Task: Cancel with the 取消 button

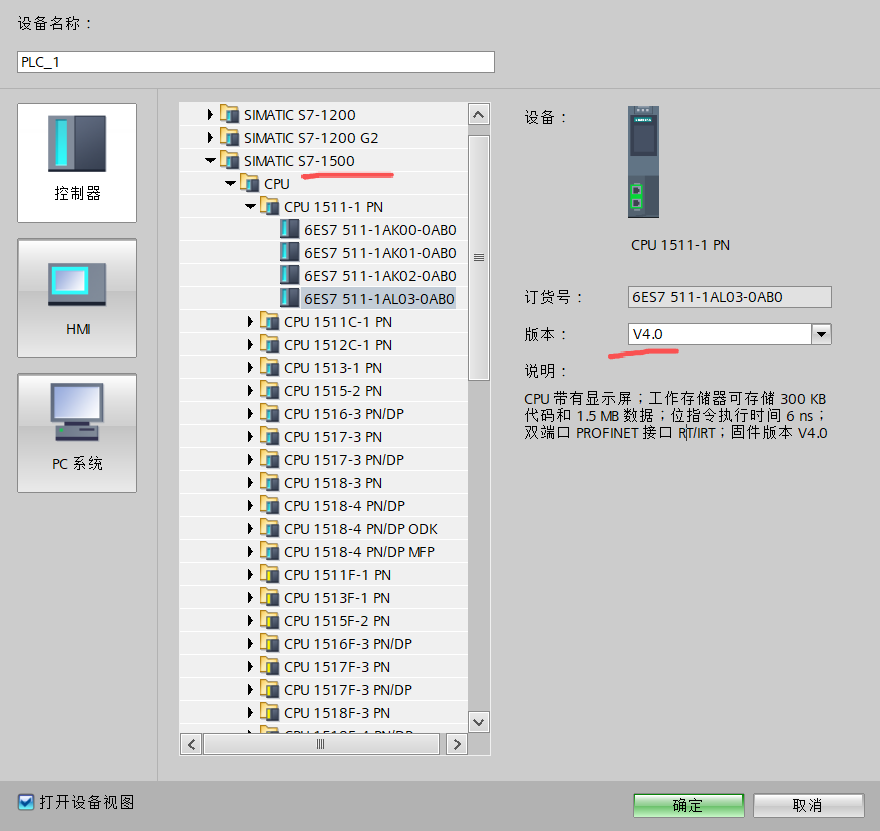Action: (x=808, y=805)
